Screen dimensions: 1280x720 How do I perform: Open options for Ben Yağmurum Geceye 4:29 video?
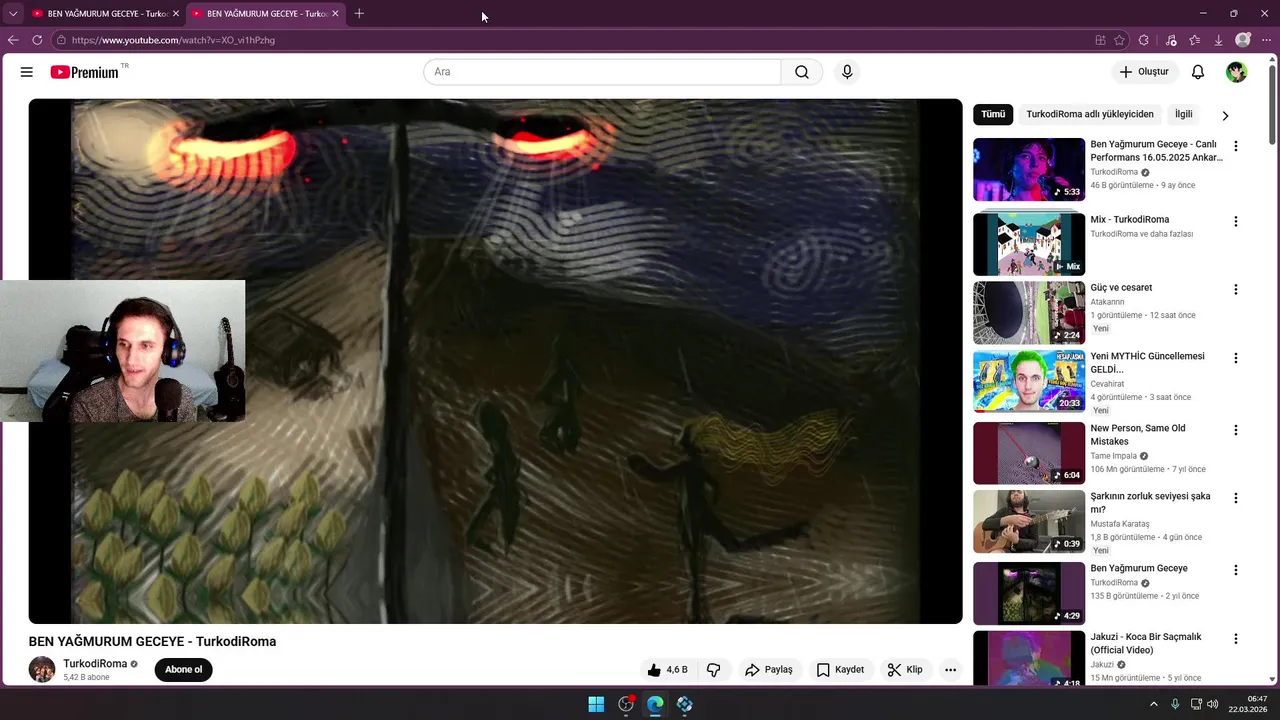pos(1235,570)
